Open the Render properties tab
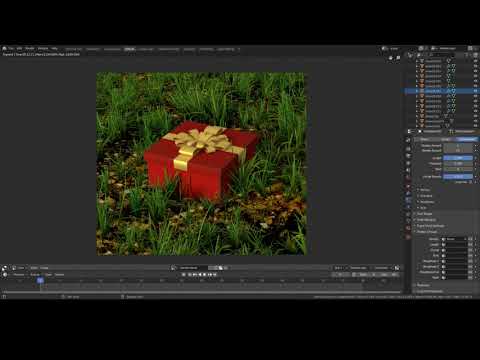The width and height of the screenshot is (480, 360). coord(408,148)
